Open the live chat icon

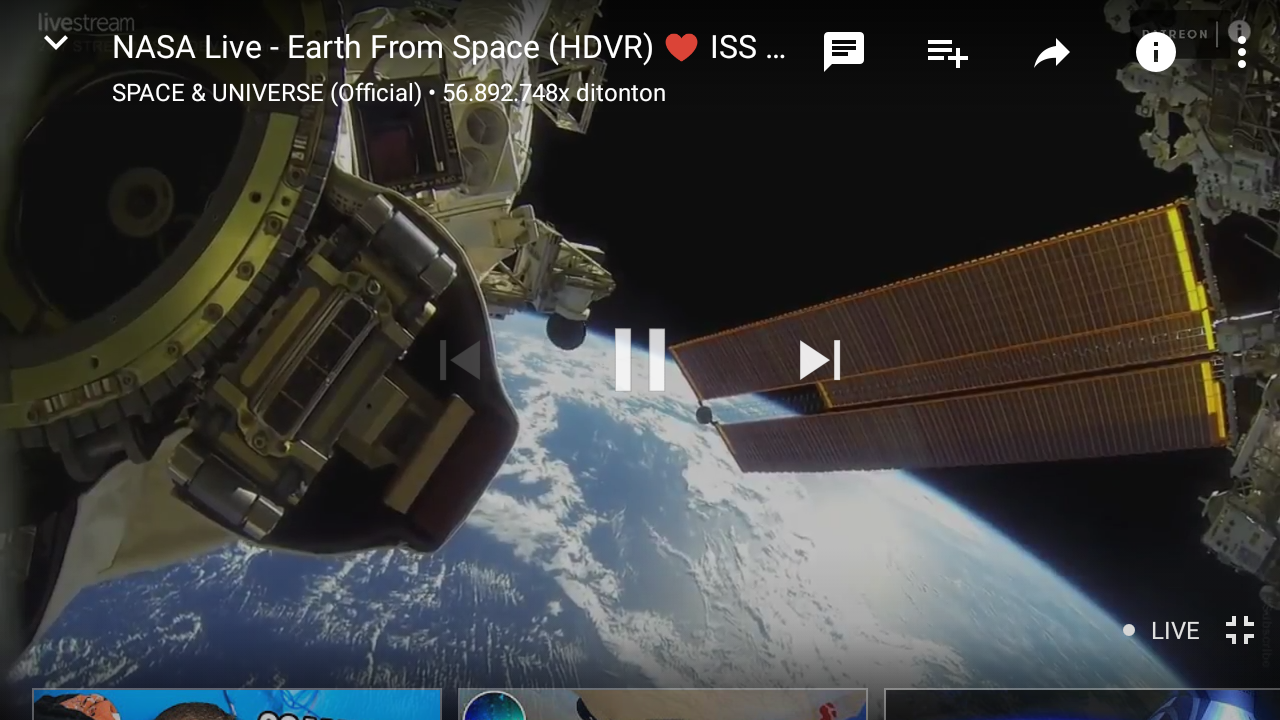844,52
